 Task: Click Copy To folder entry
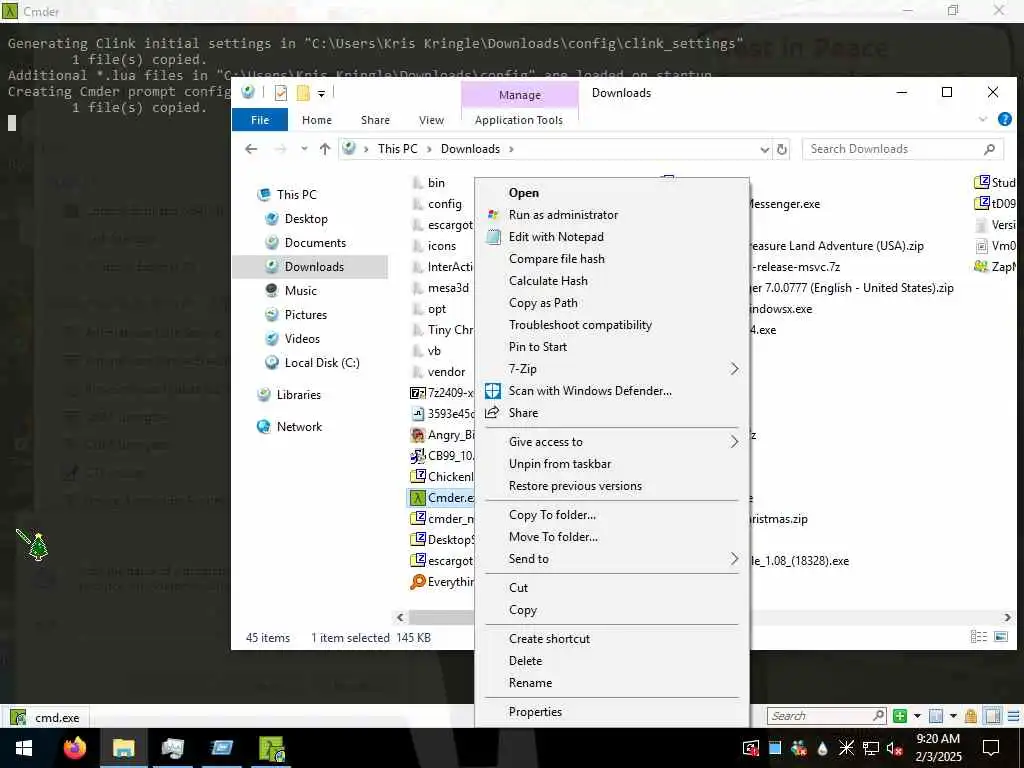pyautogui.click(x=552, y=515)
